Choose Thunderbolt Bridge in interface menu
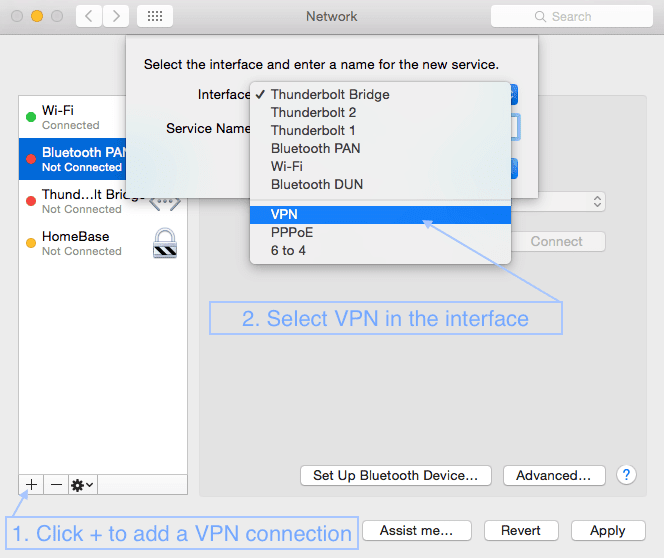 tap(380, 94)
